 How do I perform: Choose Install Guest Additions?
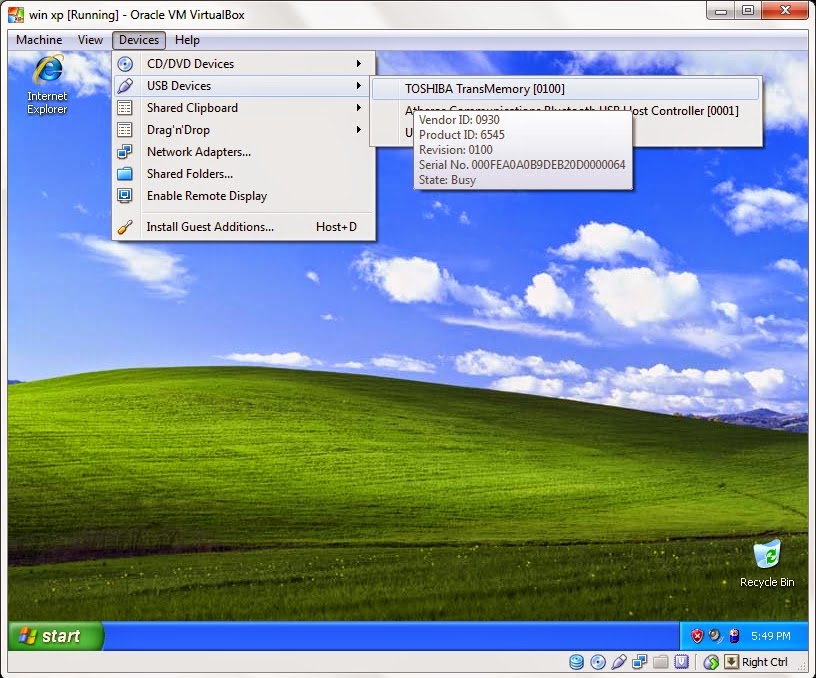244,227
